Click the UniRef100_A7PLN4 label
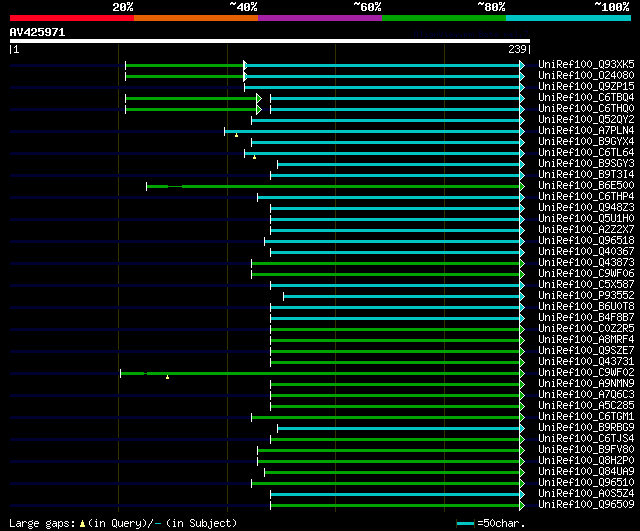The width and height of the screenshot is (640, 531). pyautogui.click(x=586, y=131)
